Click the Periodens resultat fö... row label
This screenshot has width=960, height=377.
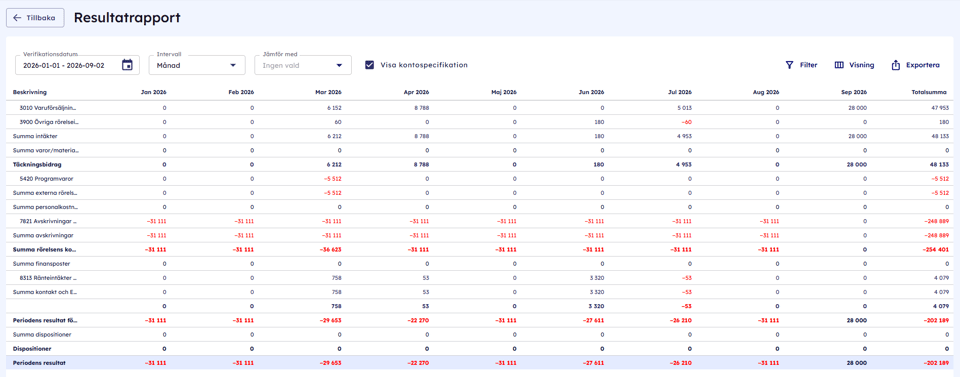click(45, 320)
